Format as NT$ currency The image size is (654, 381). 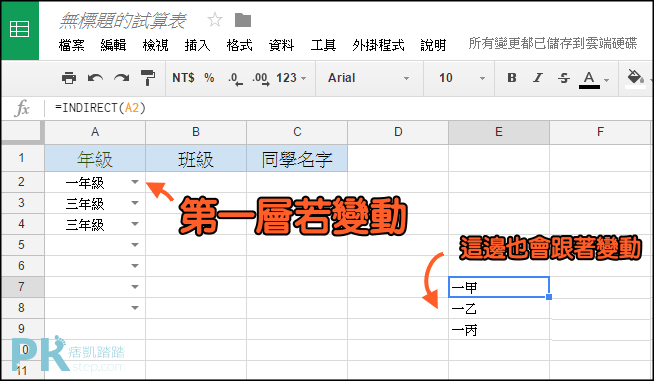coord(183,78)
